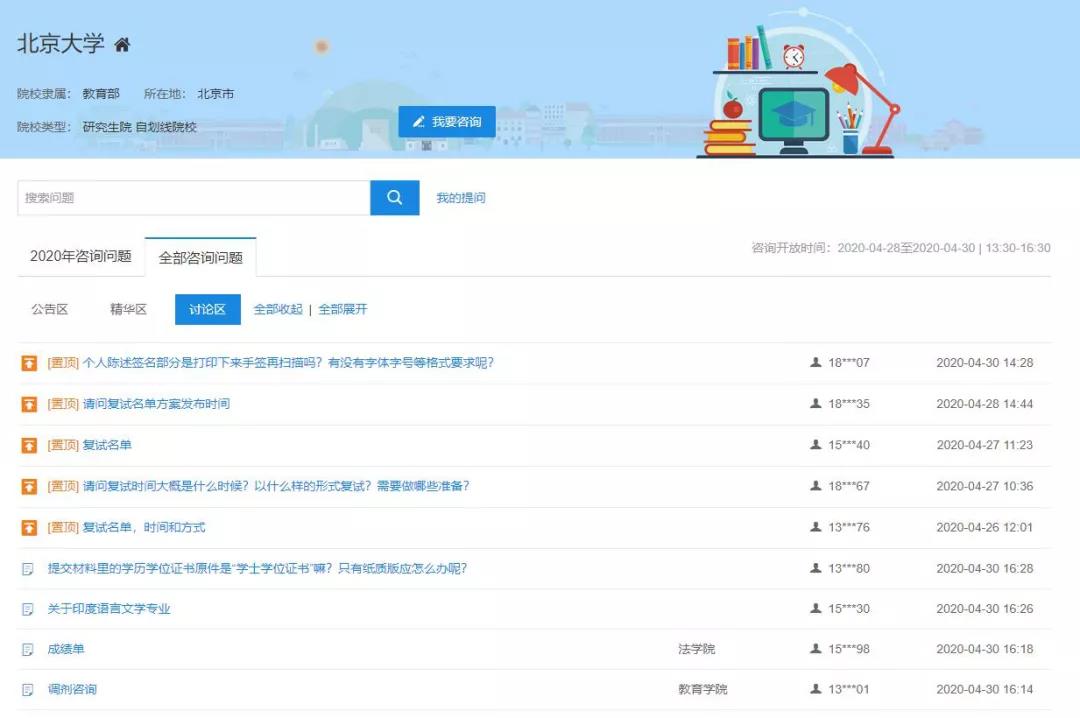Switch to the 2020年咨询问题 tab
Screen dimensions: 1080x718
pyautogui.click(x=81, y=257)
